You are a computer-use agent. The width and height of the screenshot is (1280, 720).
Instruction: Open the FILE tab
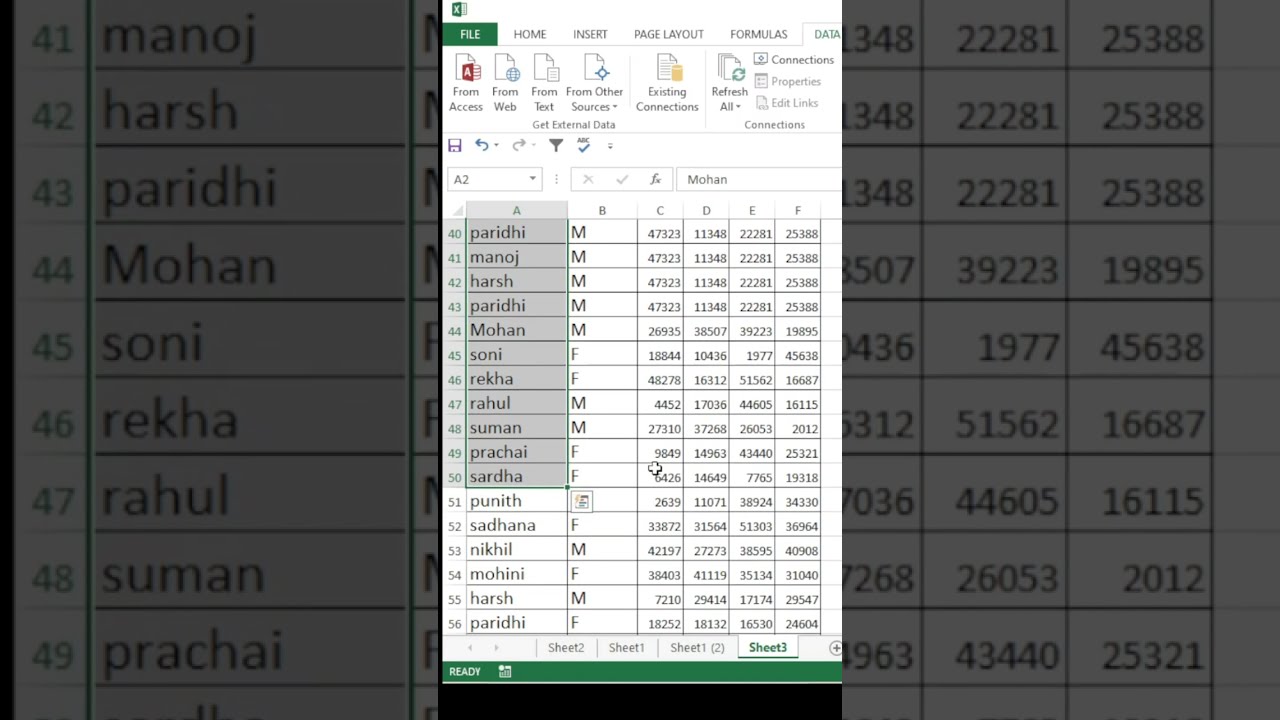pyautogui.click(x=470, y=34)
